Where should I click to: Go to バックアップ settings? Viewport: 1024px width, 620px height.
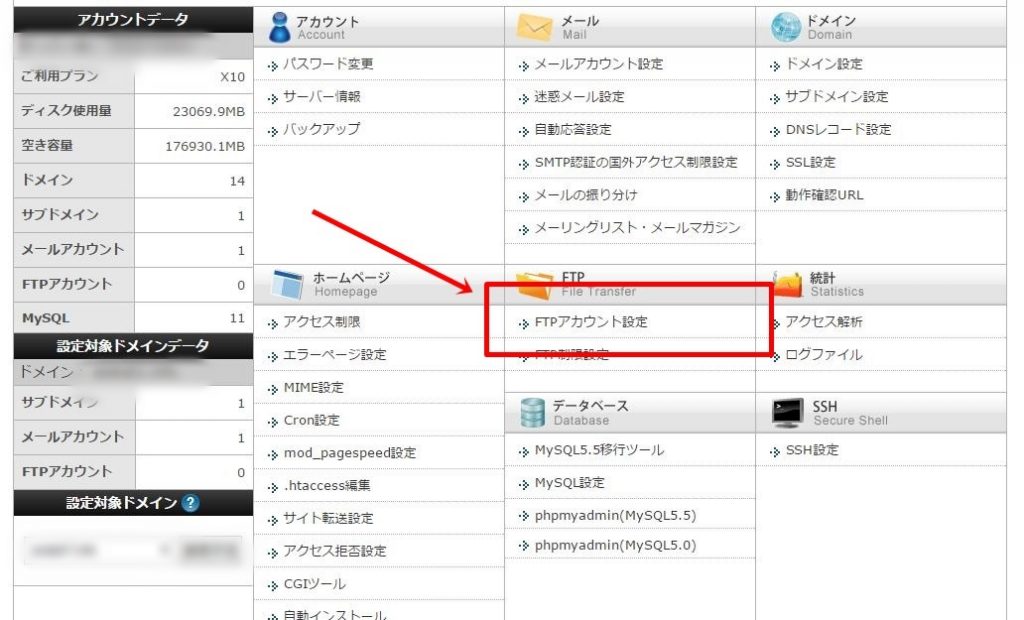pos(321,129)
